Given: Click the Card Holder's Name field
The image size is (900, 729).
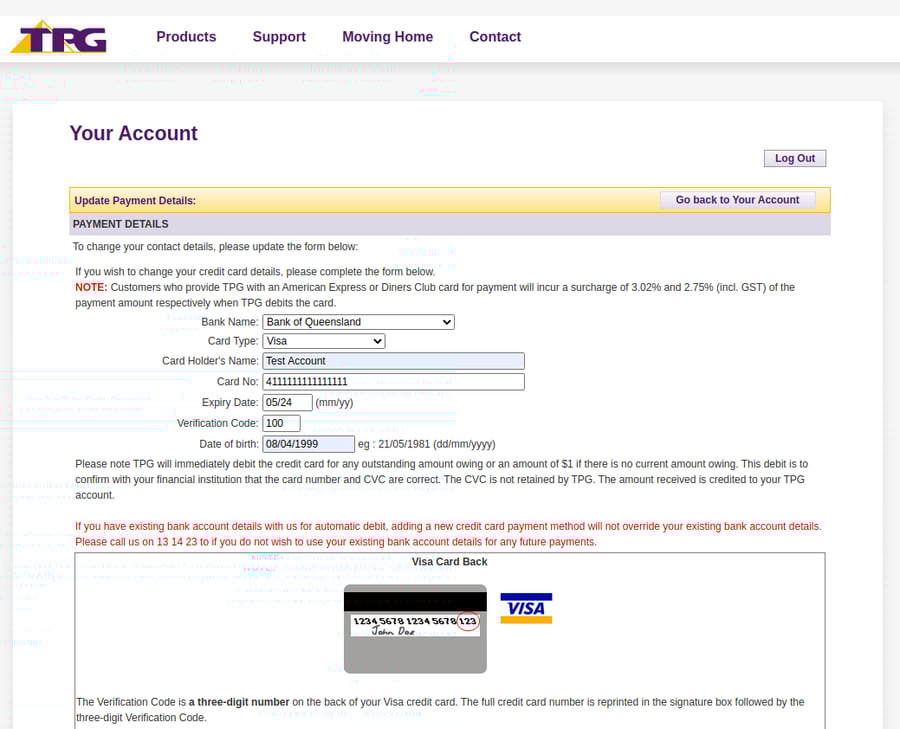Looking at the screenshot, I should (393, 360).
